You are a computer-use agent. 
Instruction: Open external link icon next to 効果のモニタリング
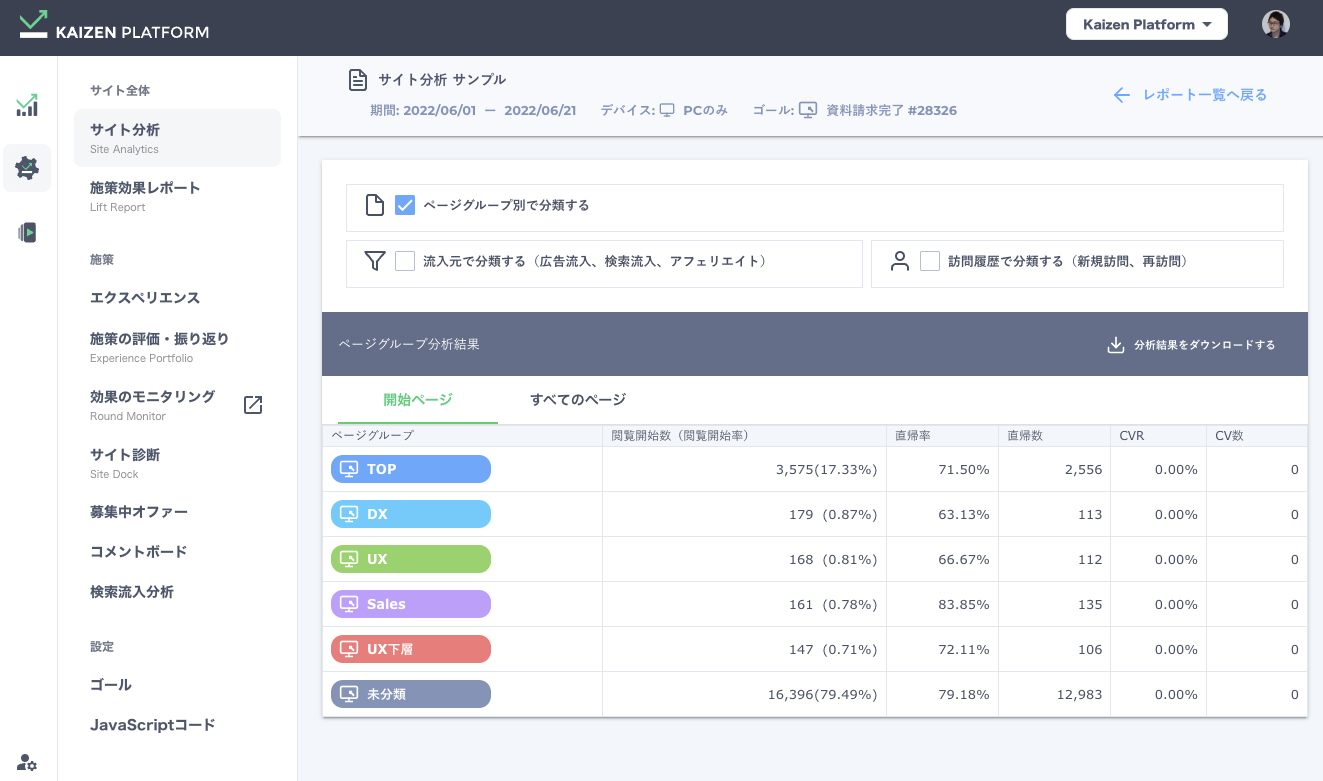252,404
